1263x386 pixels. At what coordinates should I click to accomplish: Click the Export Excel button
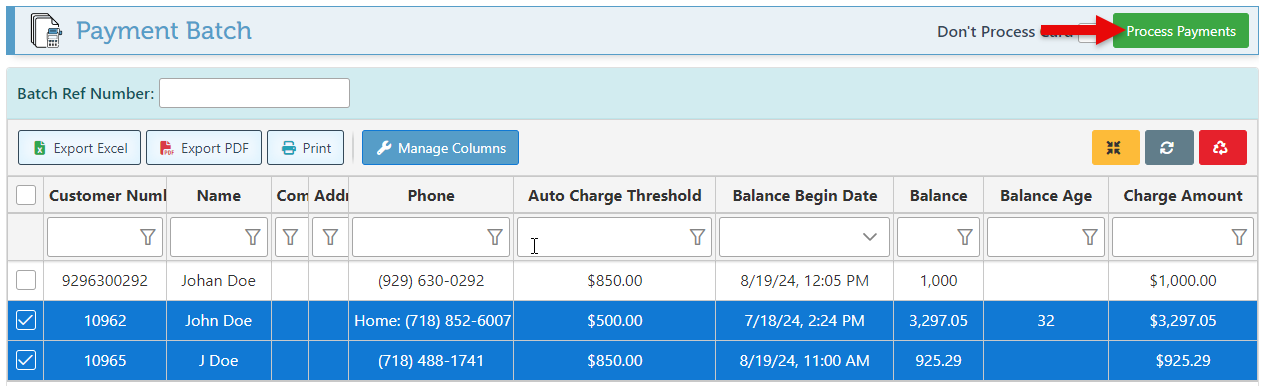tap(80, 148)
